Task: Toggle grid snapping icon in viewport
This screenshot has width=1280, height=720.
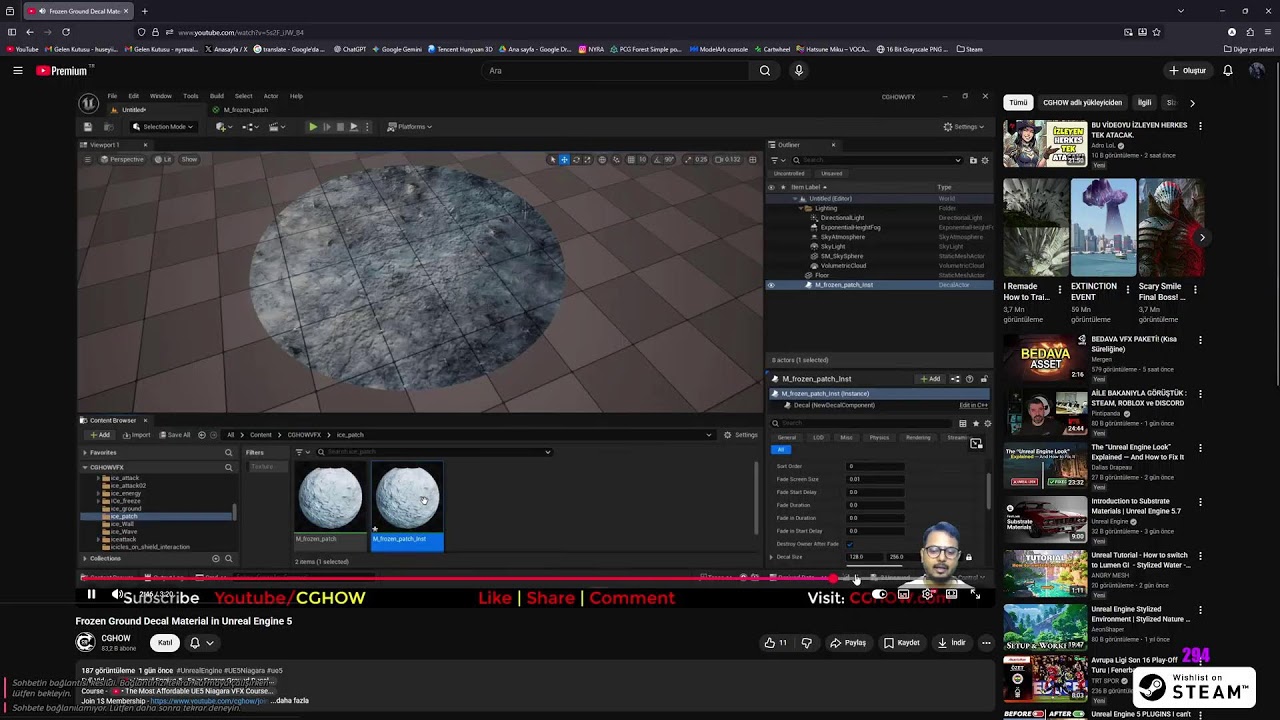Action: [630, 160]
